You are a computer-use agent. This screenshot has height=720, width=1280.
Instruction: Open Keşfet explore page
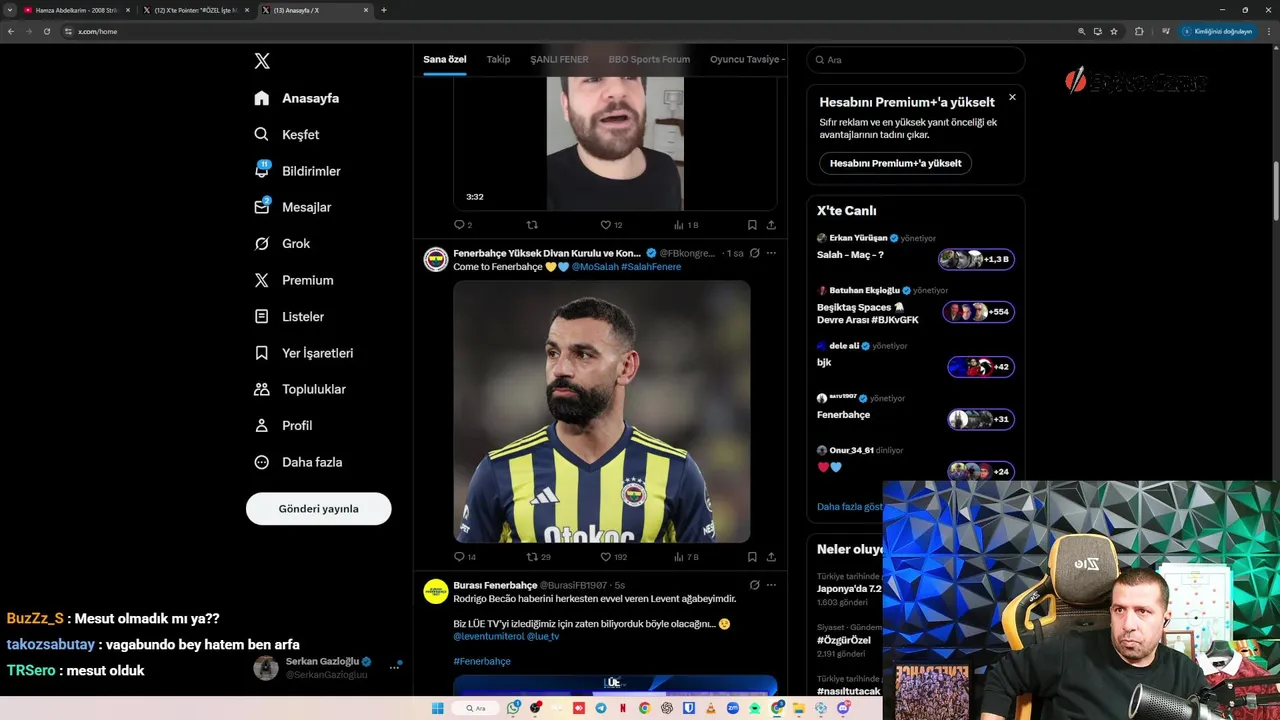[x=286, y=134]
